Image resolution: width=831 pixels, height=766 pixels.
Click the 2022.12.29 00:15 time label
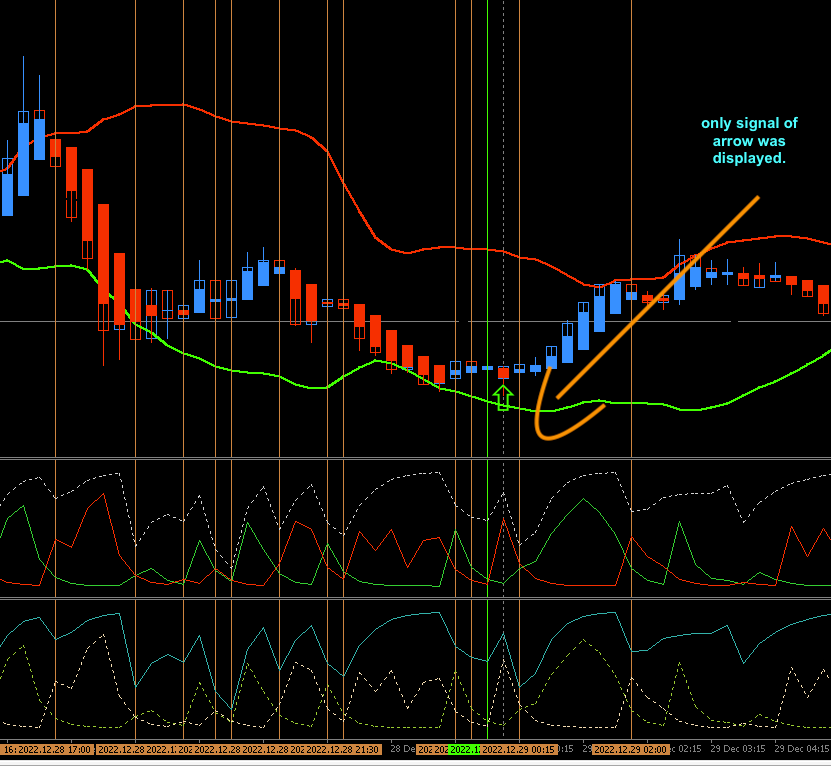(519, 750)
